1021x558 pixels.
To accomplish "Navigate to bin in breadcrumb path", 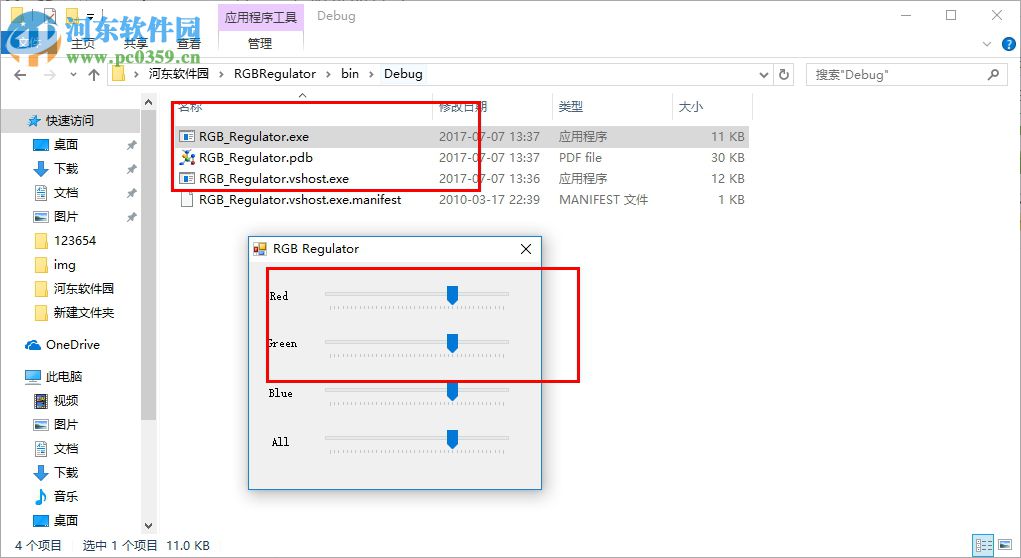I will 350,74.
